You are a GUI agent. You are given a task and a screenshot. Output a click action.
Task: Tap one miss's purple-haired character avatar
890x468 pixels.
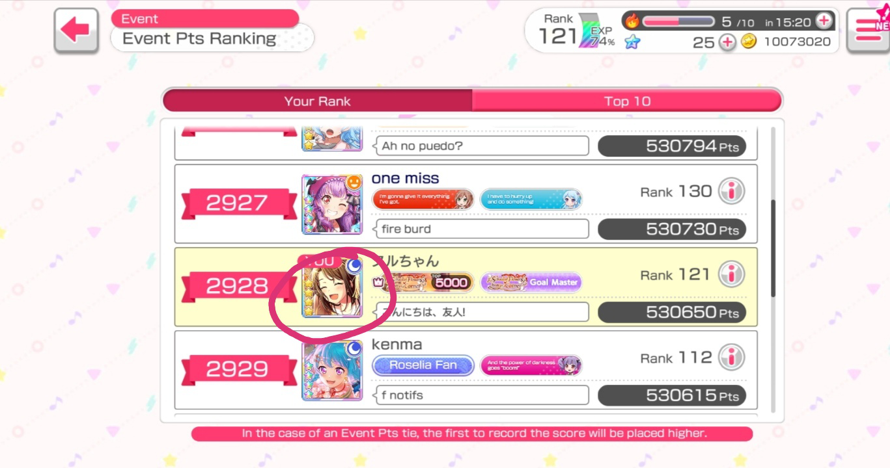point(332,204)
